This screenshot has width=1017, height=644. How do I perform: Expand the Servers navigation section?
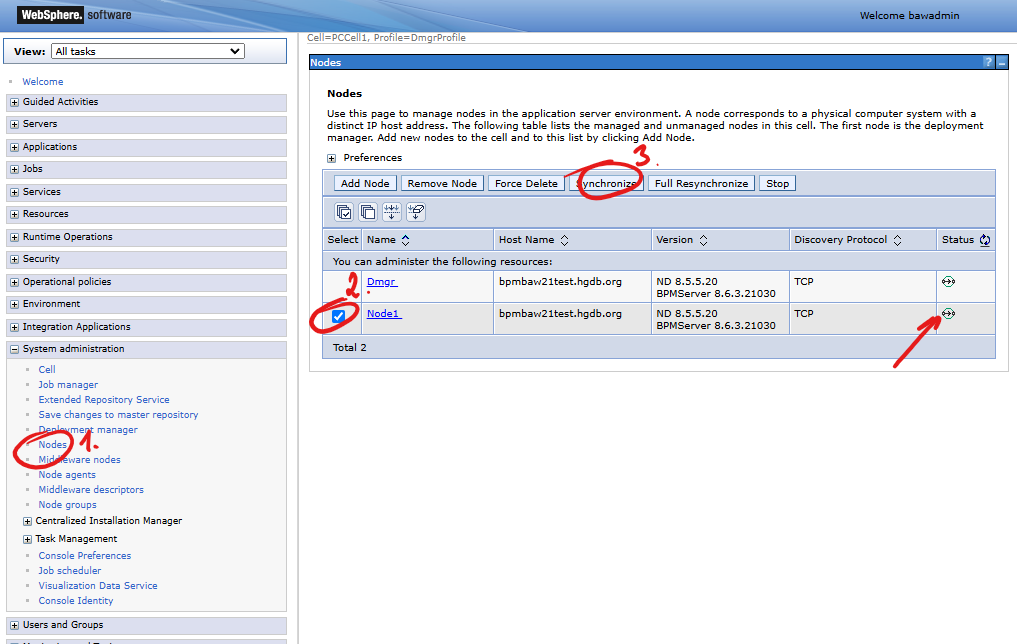(x=14, y=125)
